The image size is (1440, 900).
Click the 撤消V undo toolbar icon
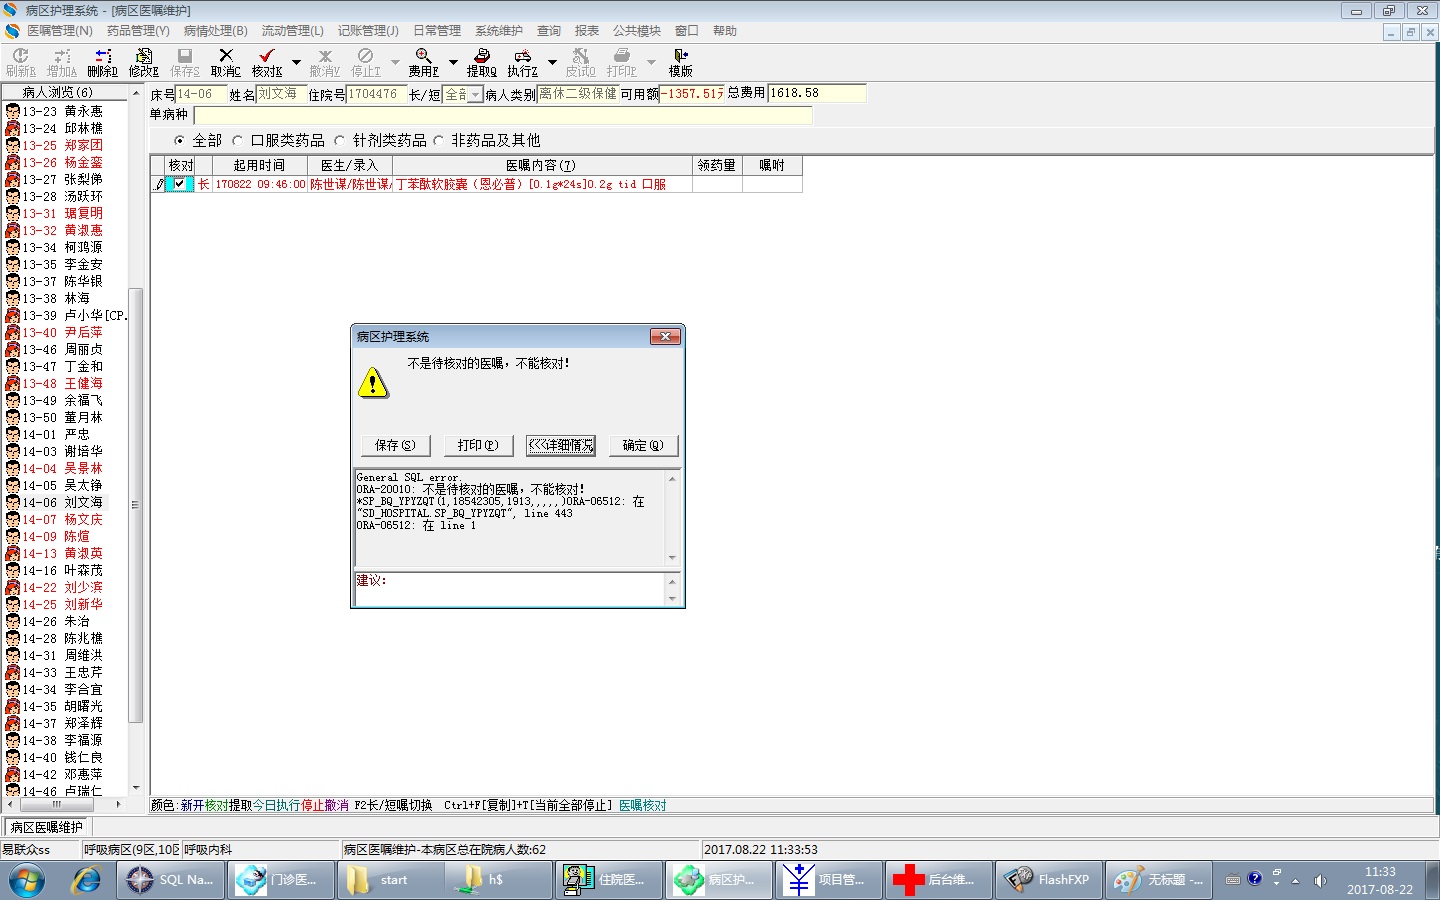pyautogui.click(x=324, y=62)
